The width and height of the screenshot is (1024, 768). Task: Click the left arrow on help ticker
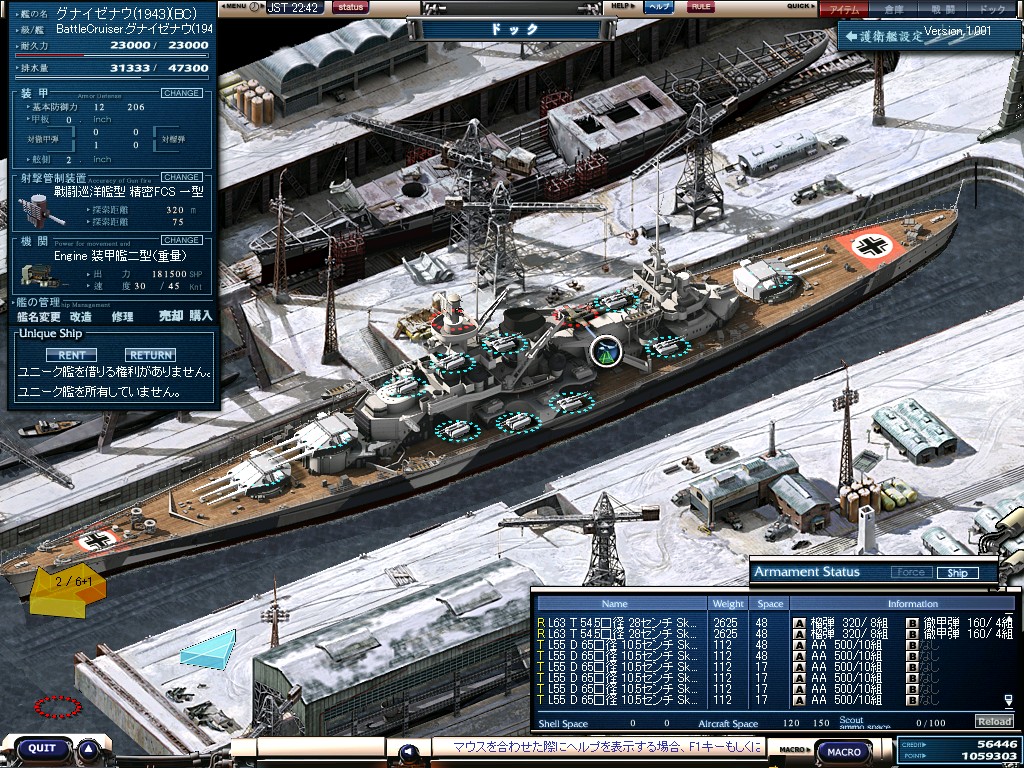click(409, 752)
